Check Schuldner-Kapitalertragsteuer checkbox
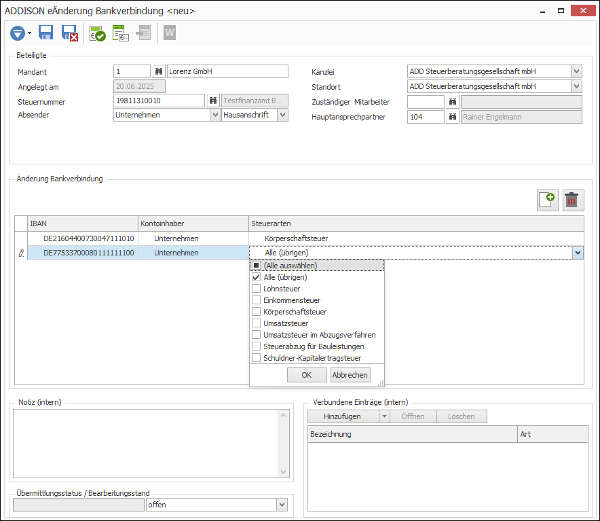This screenshot has width=600, height=521. click(x=256, y=358)
